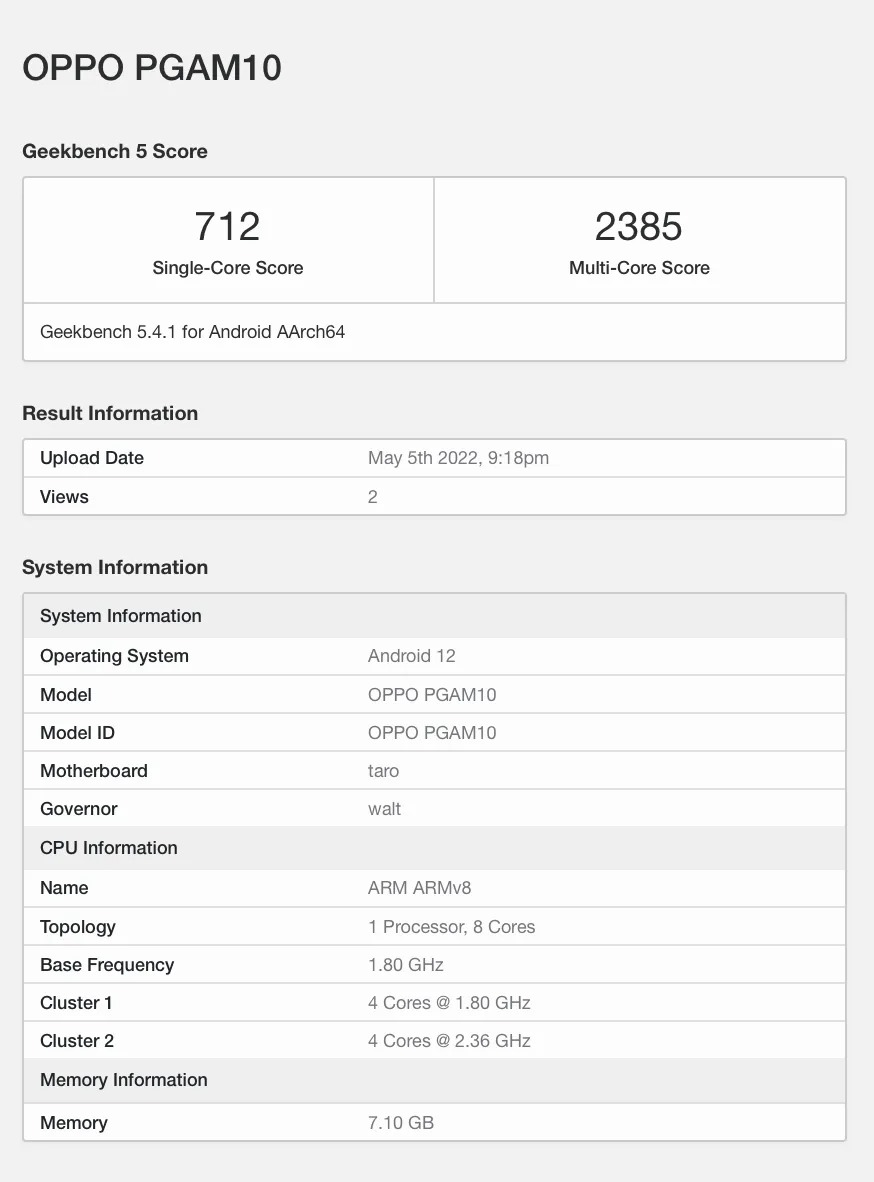Image resolution: width=874 pixels, height=1182 pixels.
Task: Click the Governor value walt
Action: tap(384, 809)
